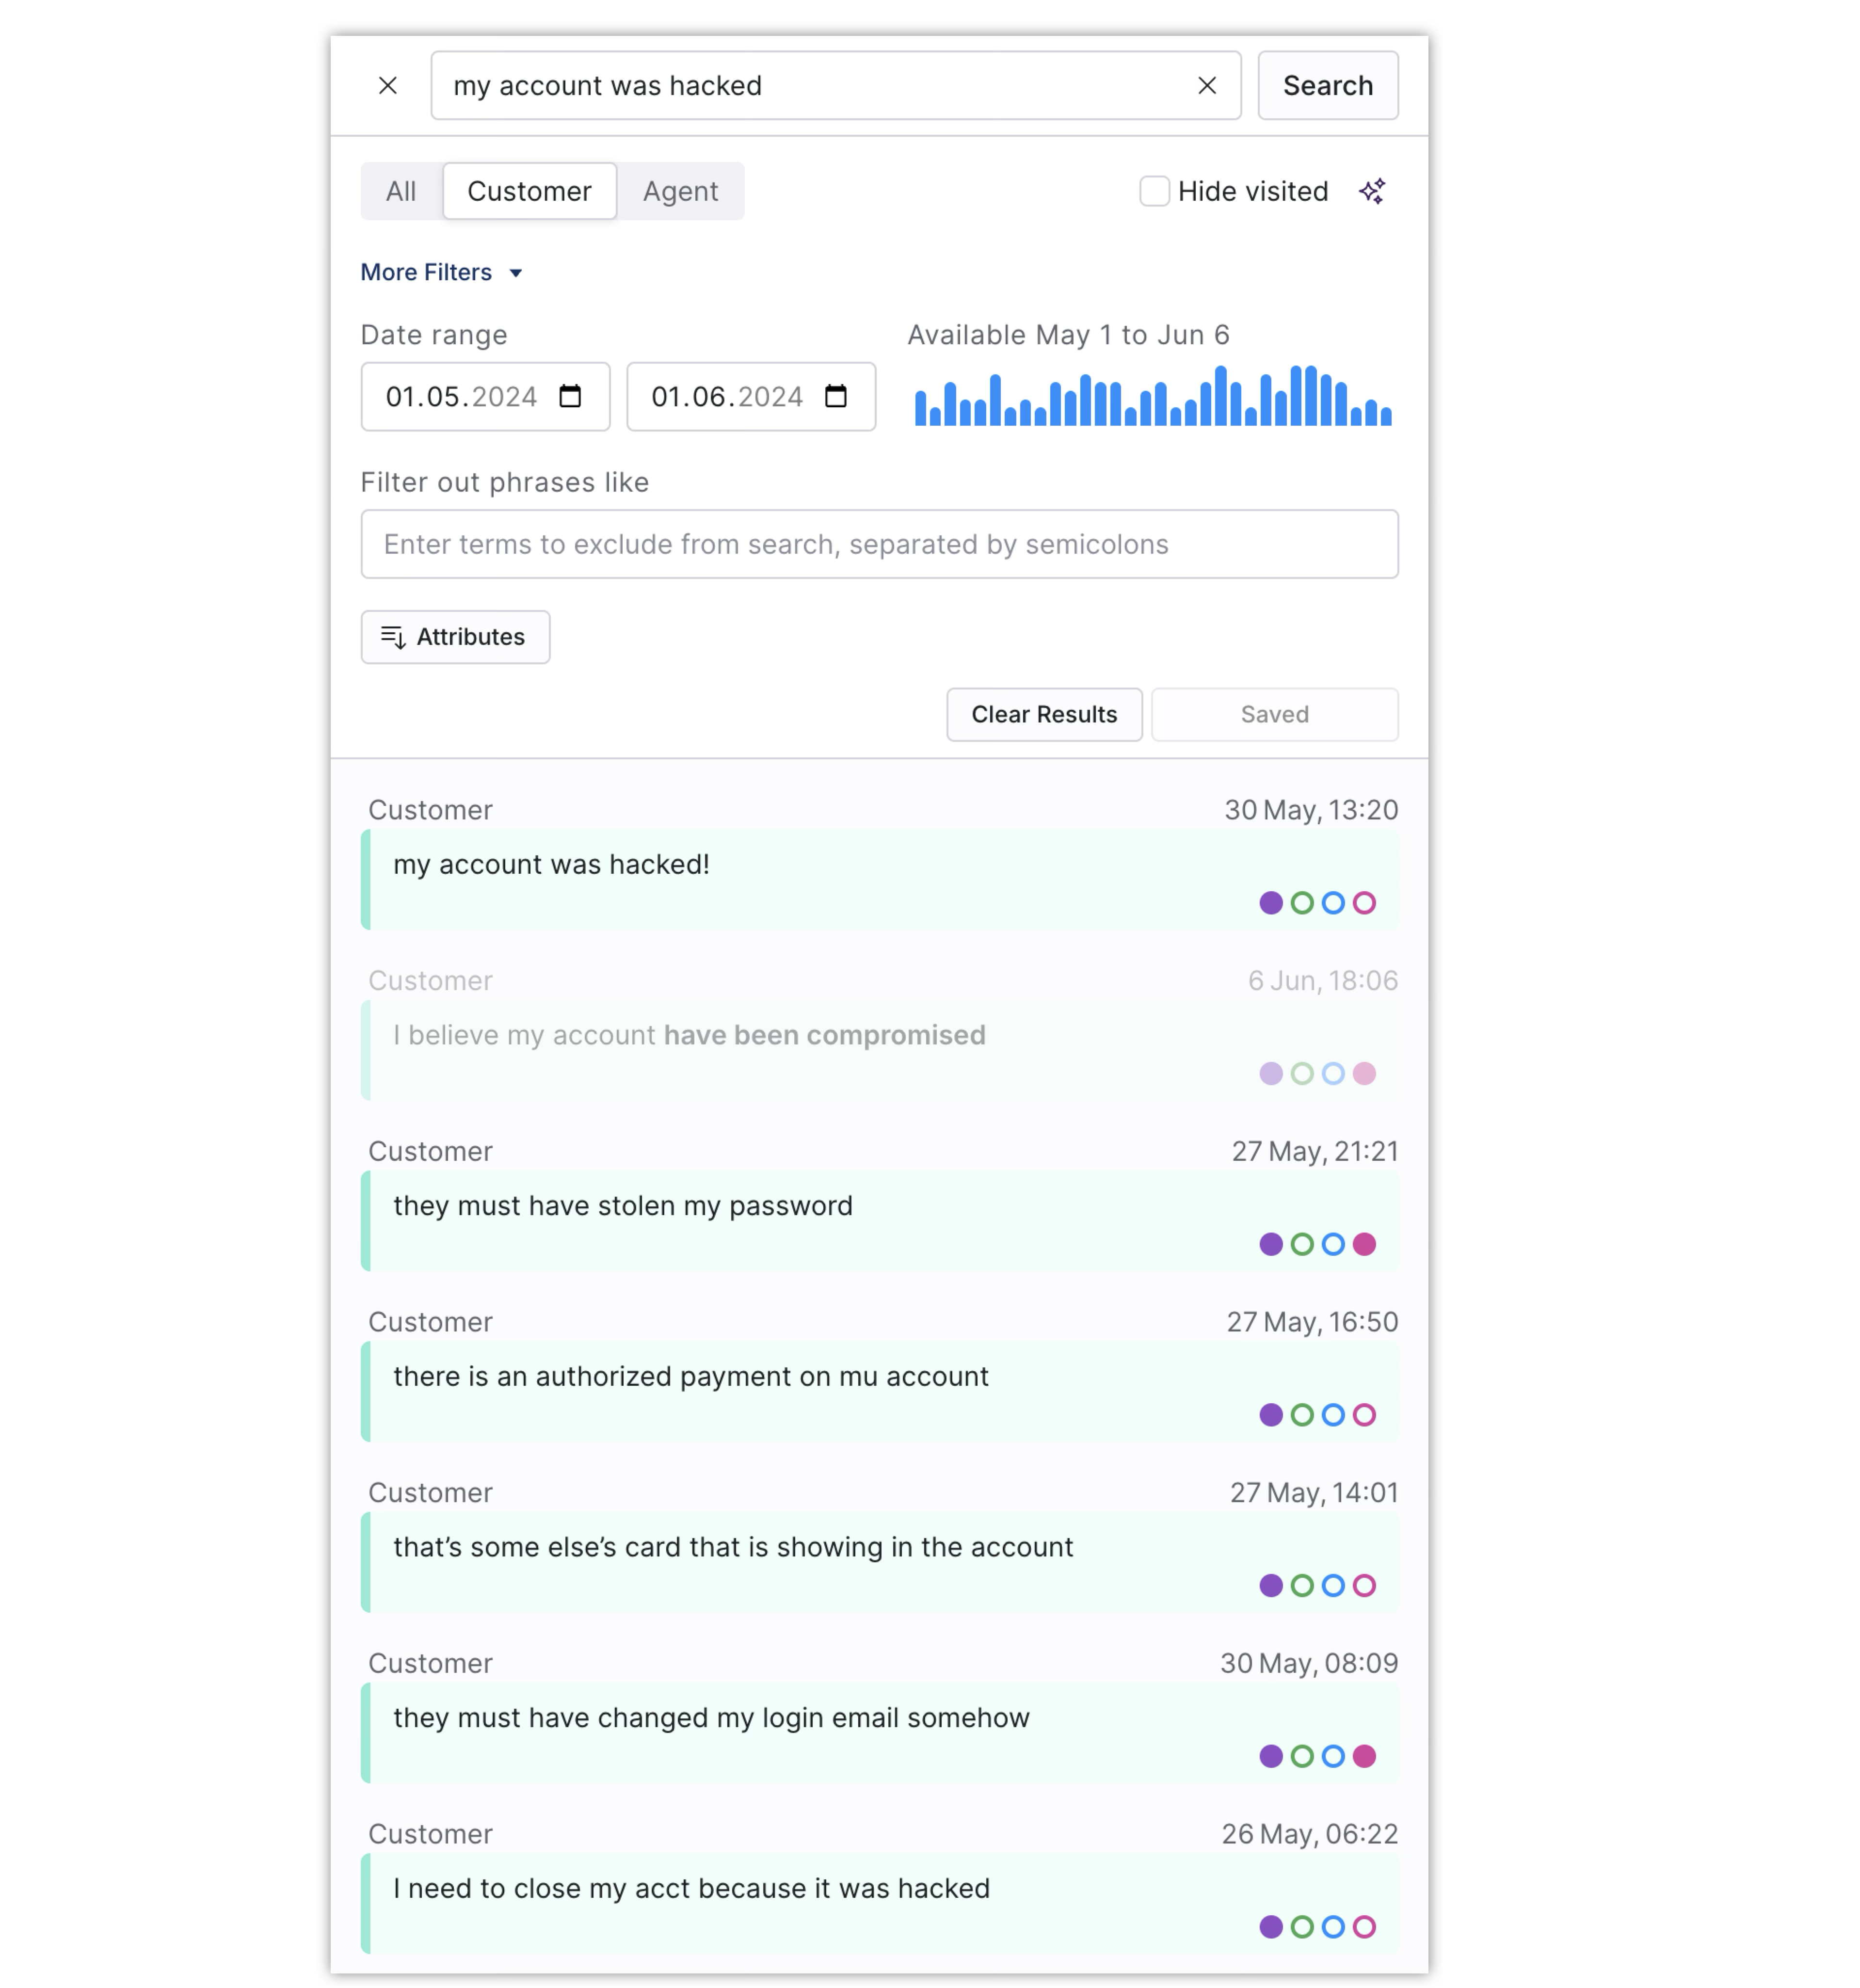Screen dimensions: 1860x1988
Task: Open the 'authorized payment on mu account' result
Action: [x=879, y=1391]
